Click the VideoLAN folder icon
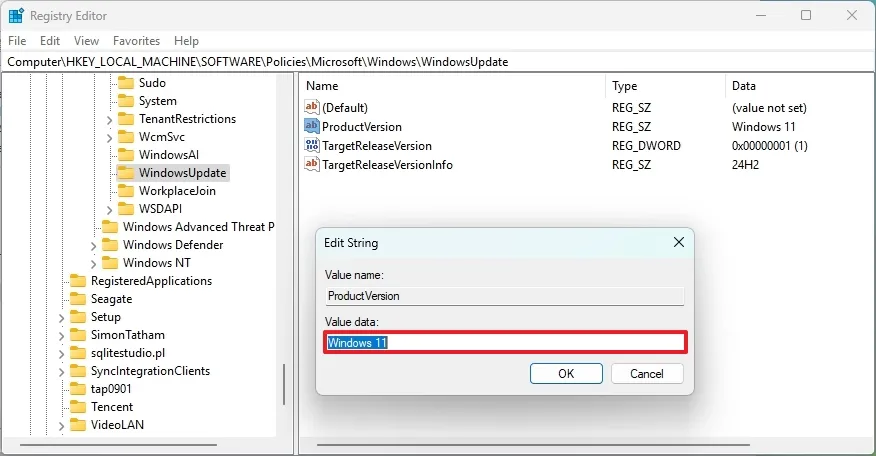 click(x=78, y=425)
